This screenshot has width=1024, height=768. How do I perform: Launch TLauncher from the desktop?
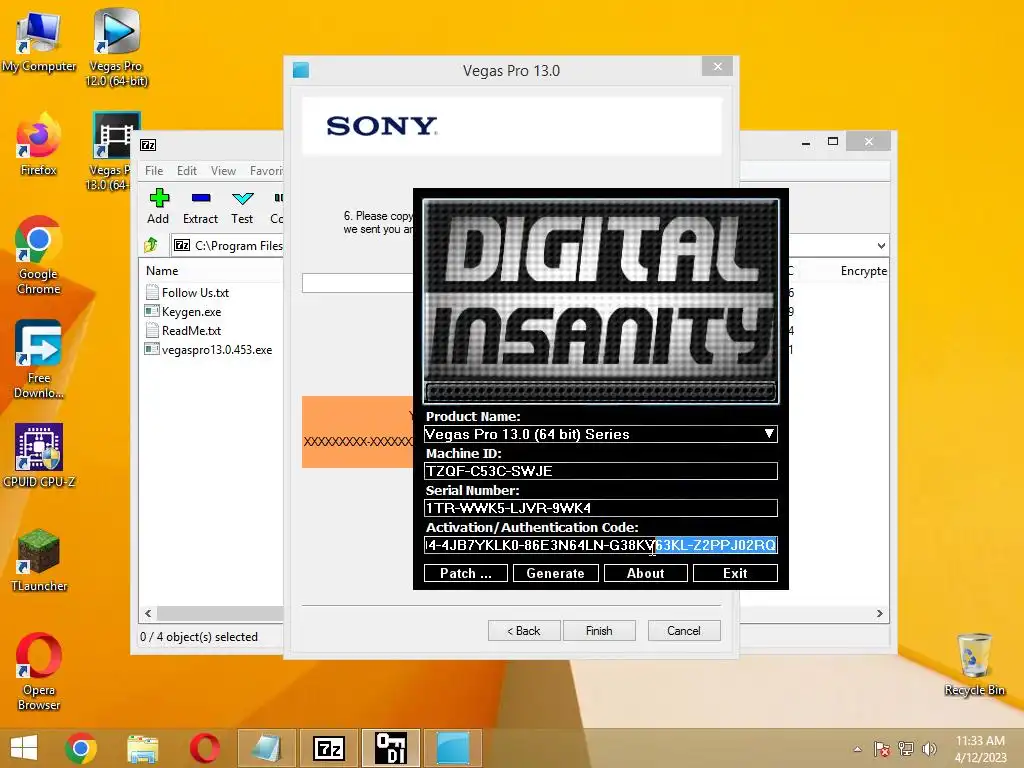click(39, 560)
